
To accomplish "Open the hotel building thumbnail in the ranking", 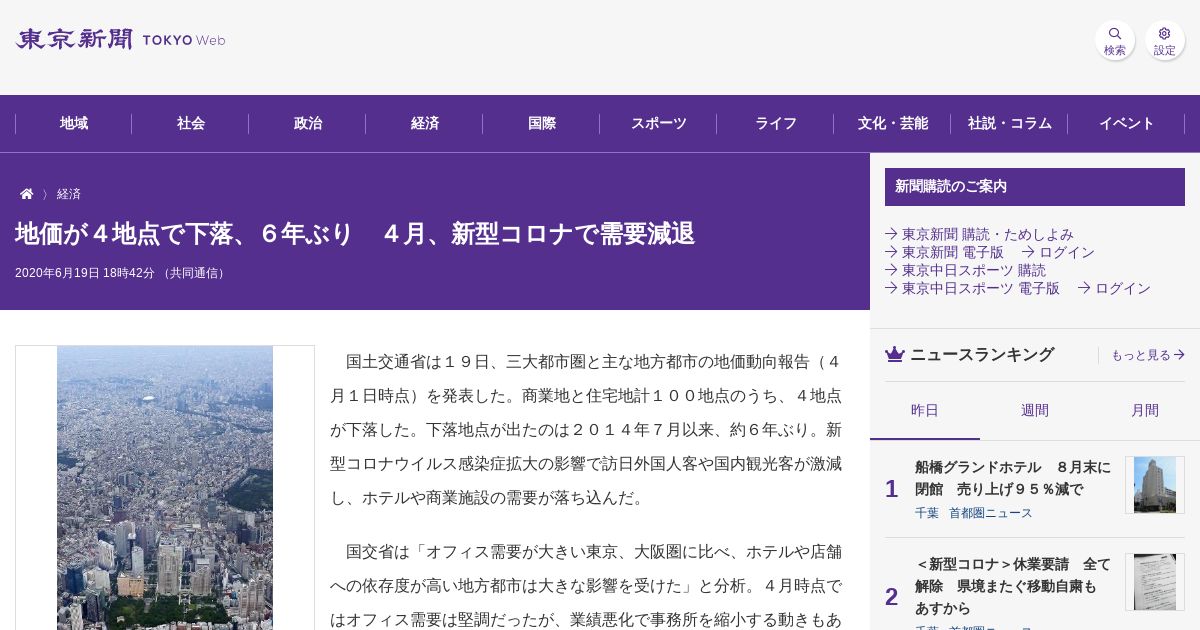I will point(1155,485).
